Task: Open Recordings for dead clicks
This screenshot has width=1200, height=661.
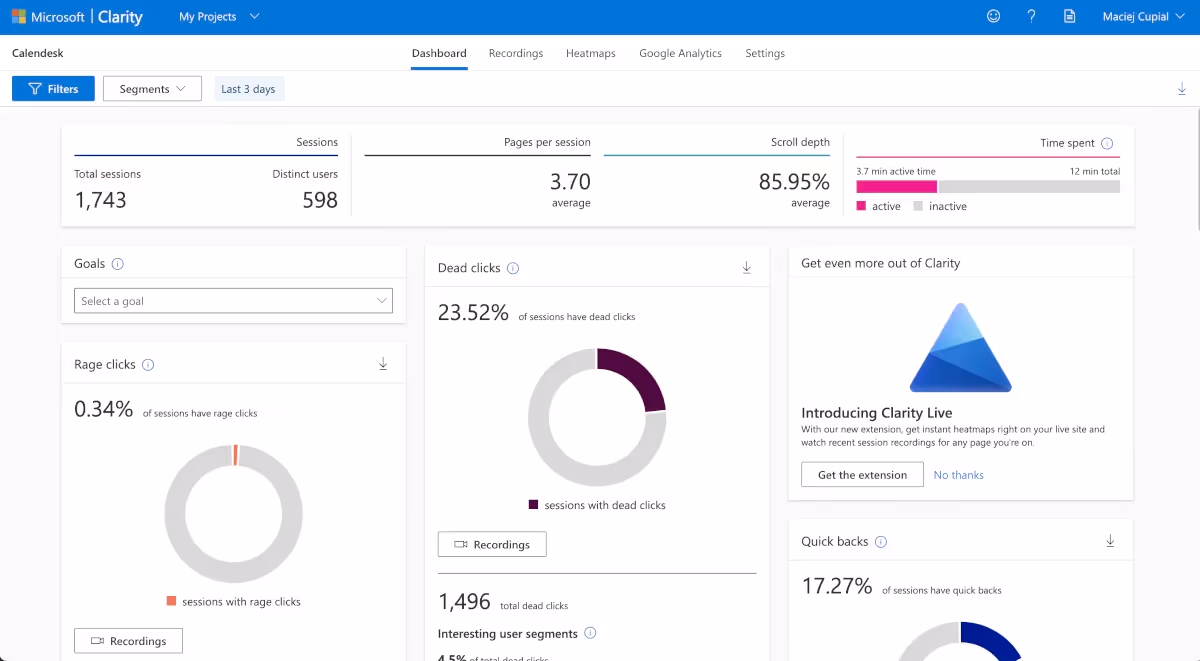Action: (492, 545)
